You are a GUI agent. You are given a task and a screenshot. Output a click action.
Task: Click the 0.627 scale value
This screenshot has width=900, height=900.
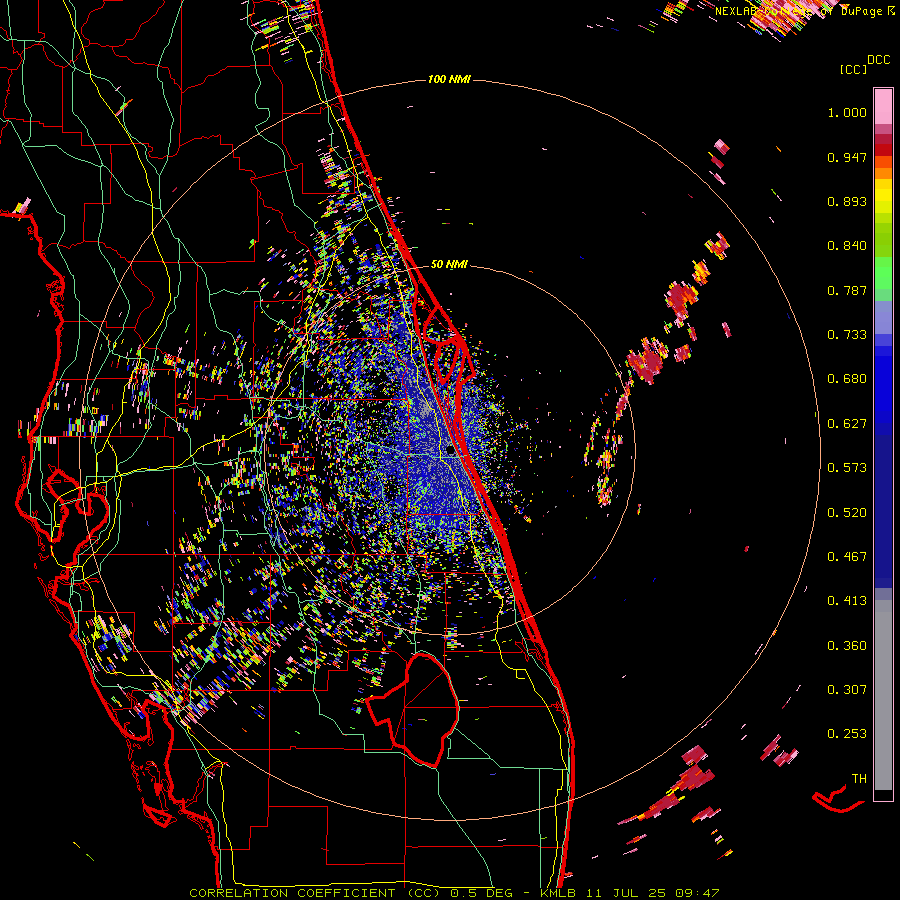tap(847, 424)
